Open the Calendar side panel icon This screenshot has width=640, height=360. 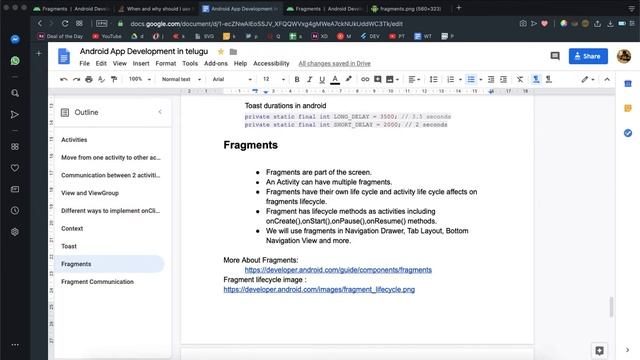(628, 84)
